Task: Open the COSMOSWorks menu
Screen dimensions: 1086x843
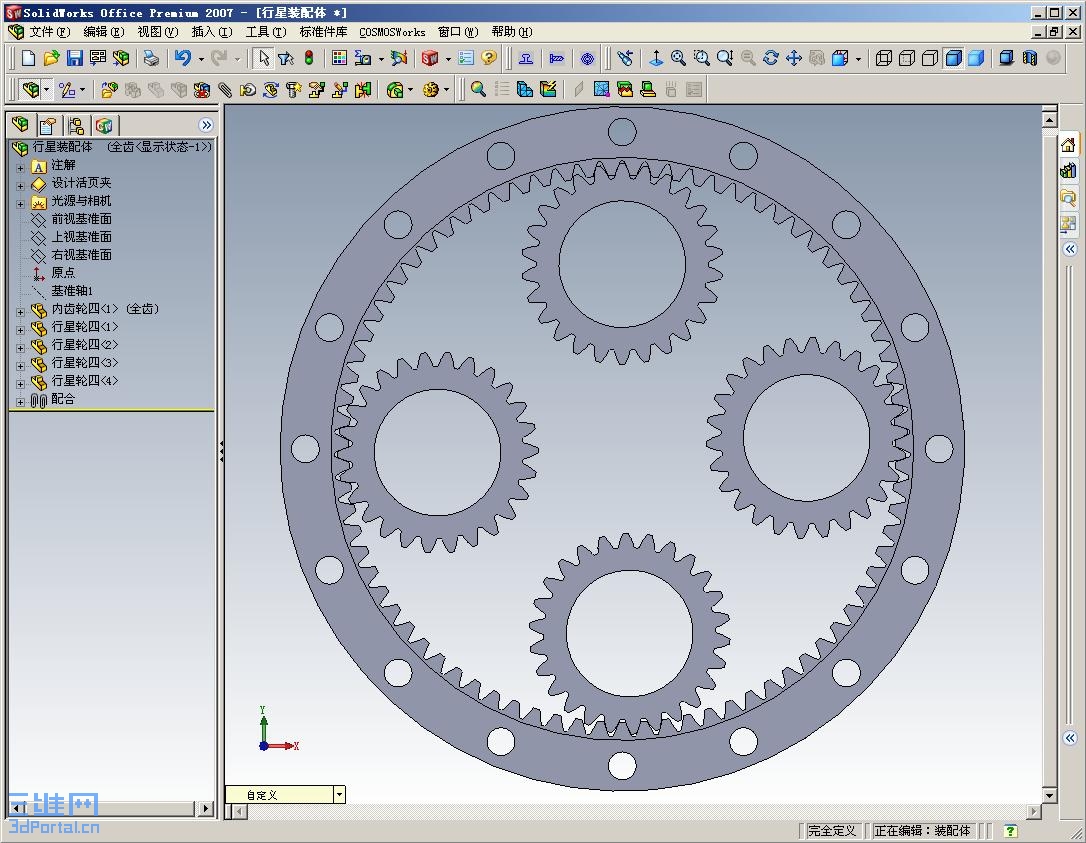Action: 392,32
